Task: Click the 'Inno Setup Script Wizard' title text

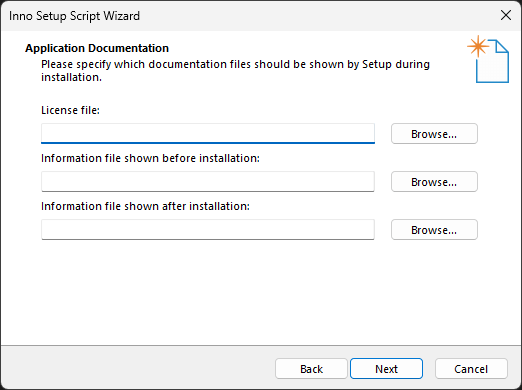Action: 74,16
